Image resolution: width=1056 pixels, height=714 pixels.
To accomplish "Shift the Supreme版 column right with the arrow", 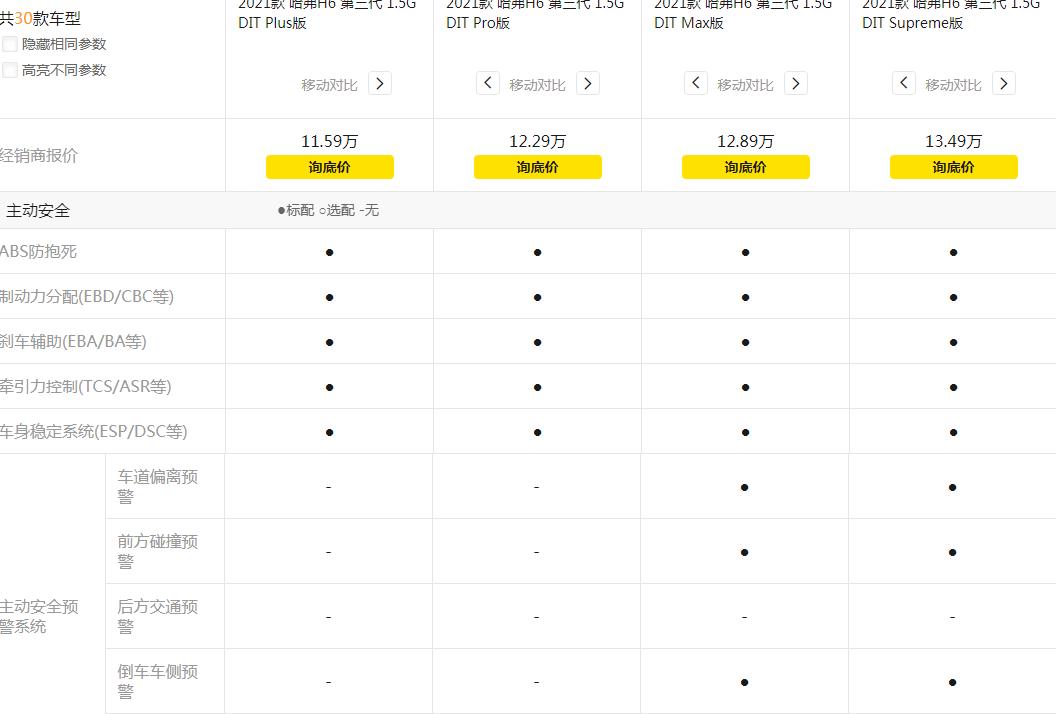I will (x=1004, y=84).
